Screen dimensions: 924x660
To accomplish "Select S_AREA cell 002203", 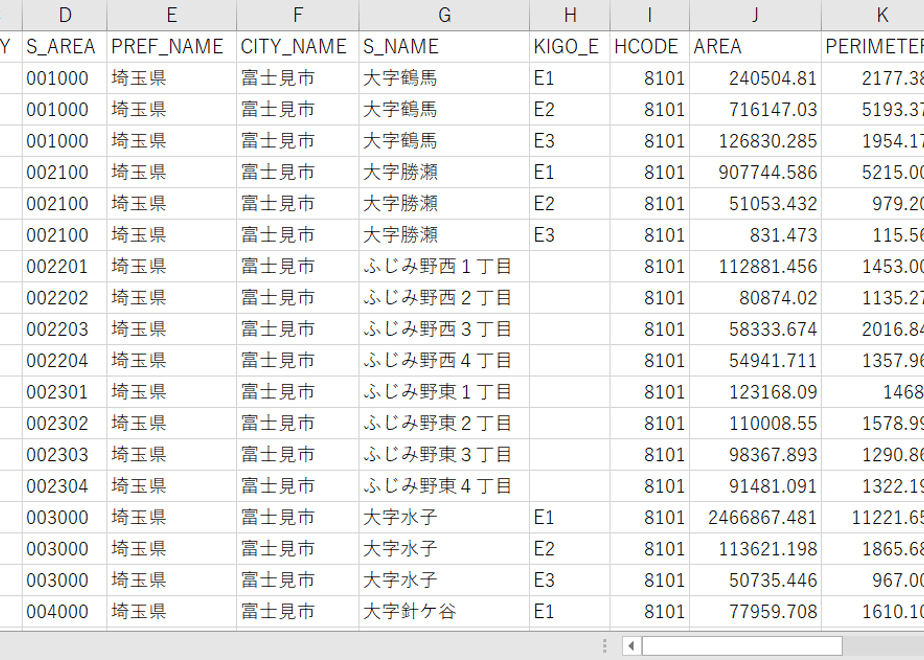I will (x=65, y=329).
